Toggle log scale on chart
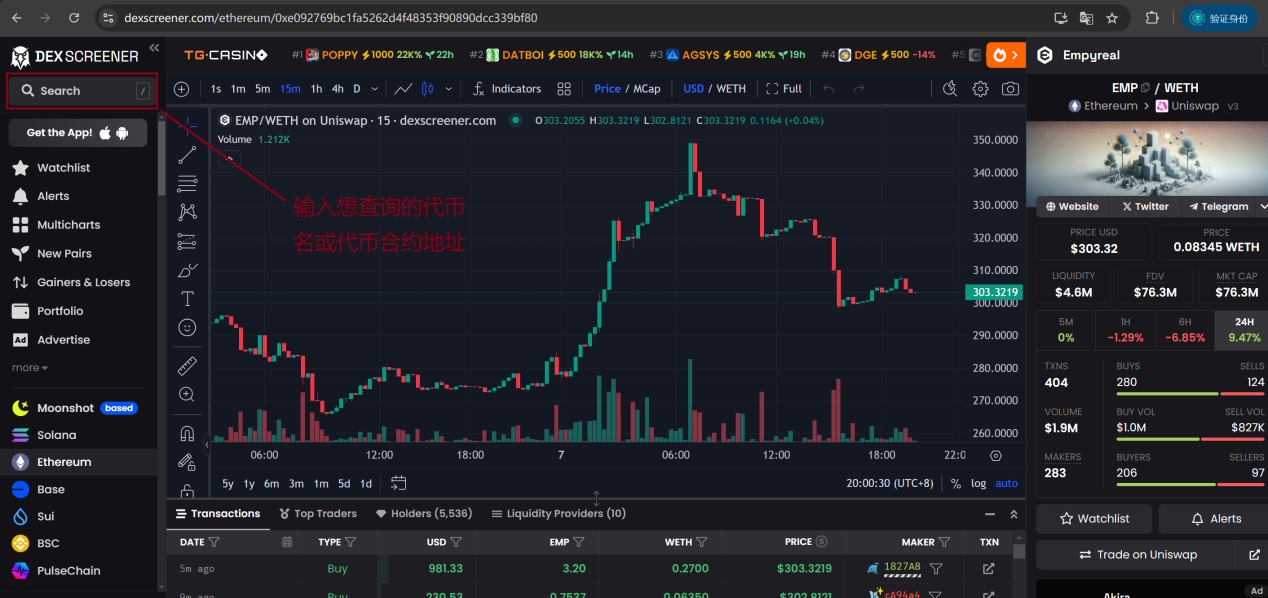The height and width of the screenshot is (598, 1268). click(978, 483)
